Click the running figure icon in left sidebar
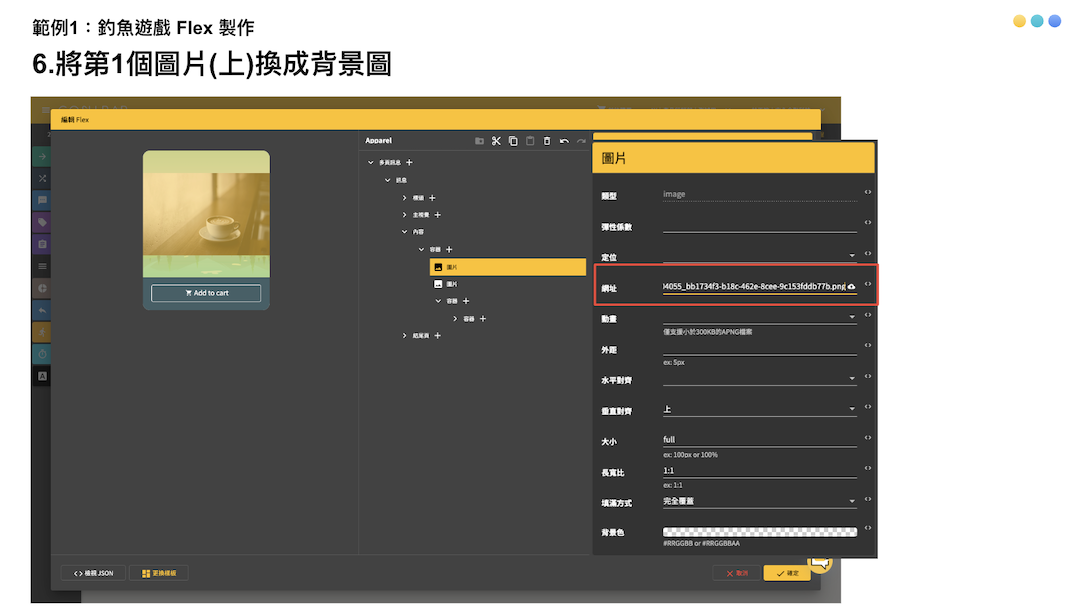The image size is (1080, 614). click(x=42, y=332)
